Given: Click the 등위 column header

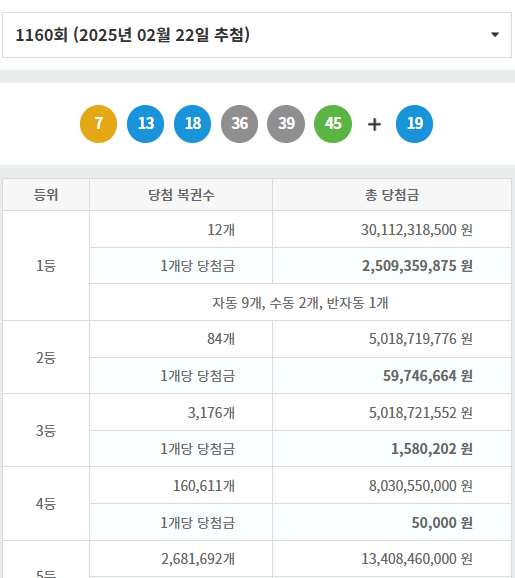Looking at the screenshot, I should [x=46, y=195].
